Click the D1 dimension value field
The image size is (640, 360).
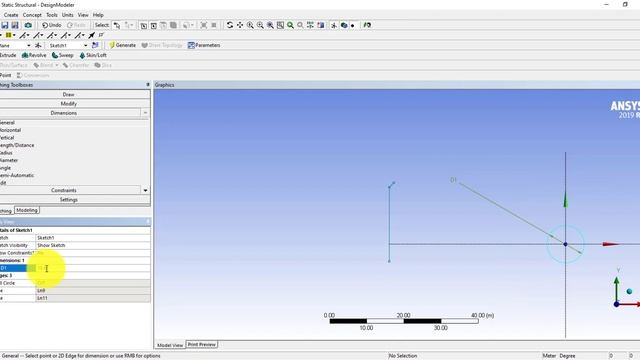pos(93,268)
